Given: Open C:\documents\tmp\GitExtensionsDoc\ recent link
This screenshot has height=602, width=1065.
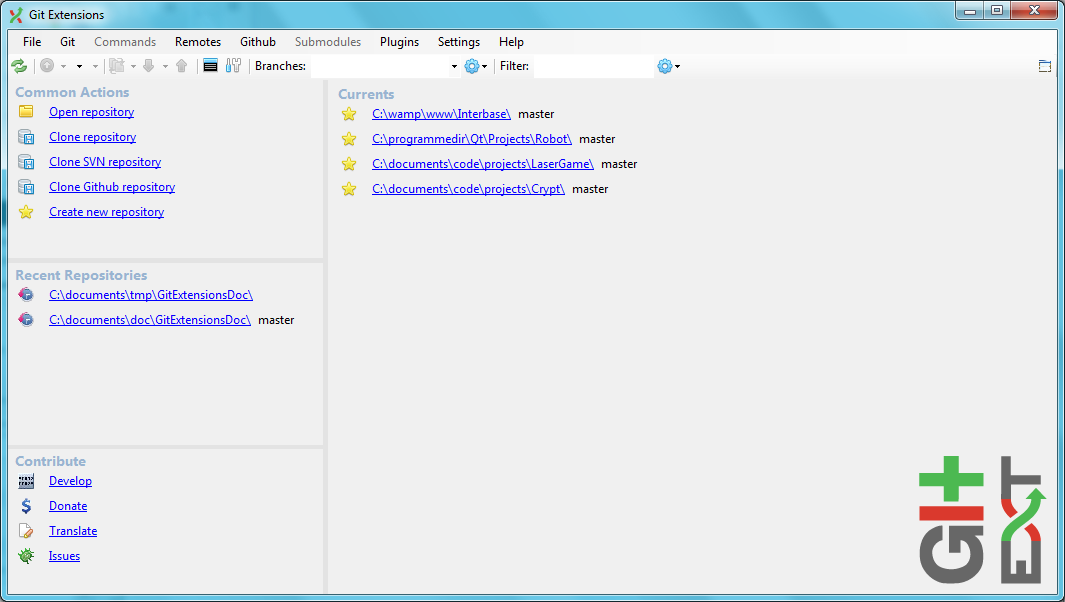Looking at the screenshot, I should pyautogui.click(x=151, y=295).
